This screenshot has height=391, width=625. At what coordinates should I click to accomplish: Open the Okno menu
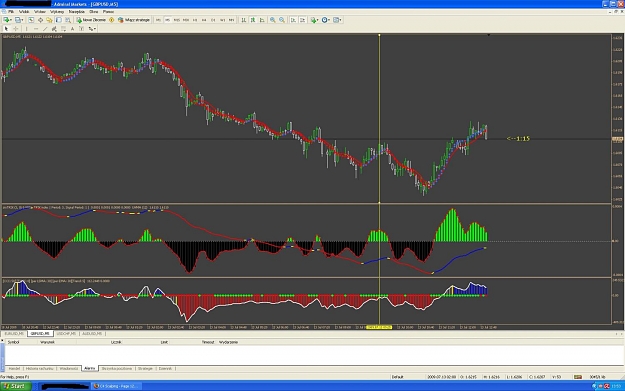tap(94, 12)
